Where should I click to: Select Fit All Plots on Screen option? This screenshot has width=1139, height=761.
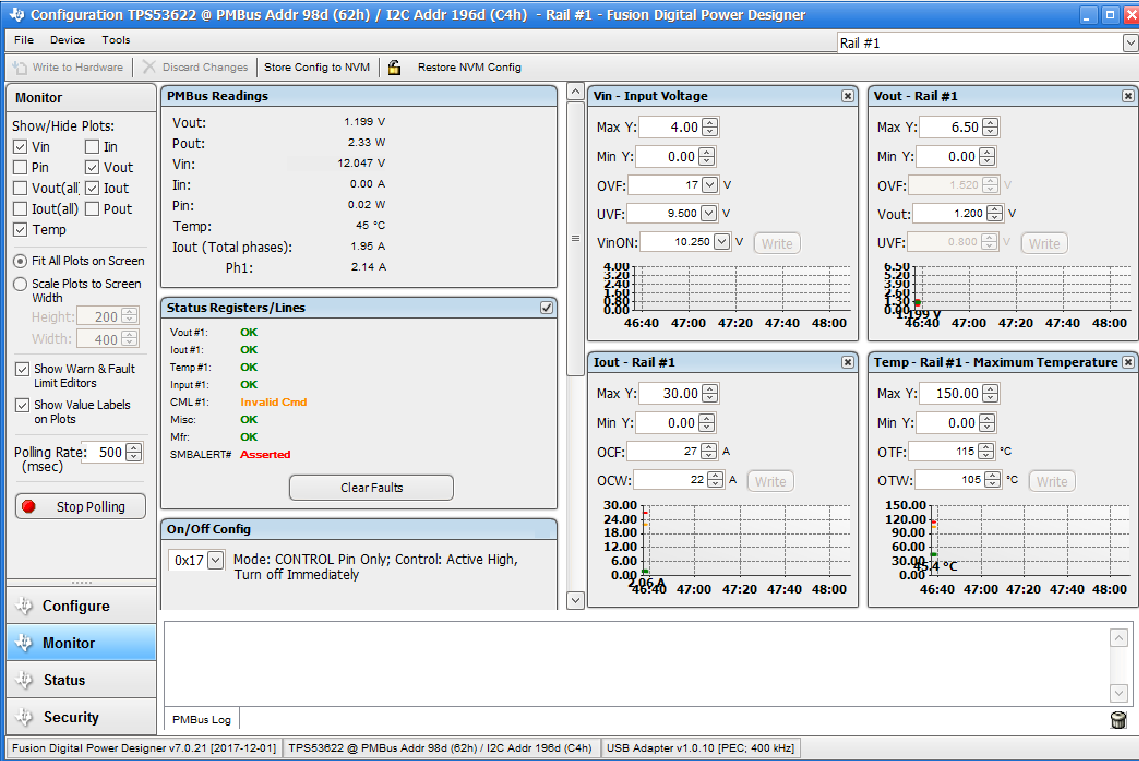click(x=20, y=261)
